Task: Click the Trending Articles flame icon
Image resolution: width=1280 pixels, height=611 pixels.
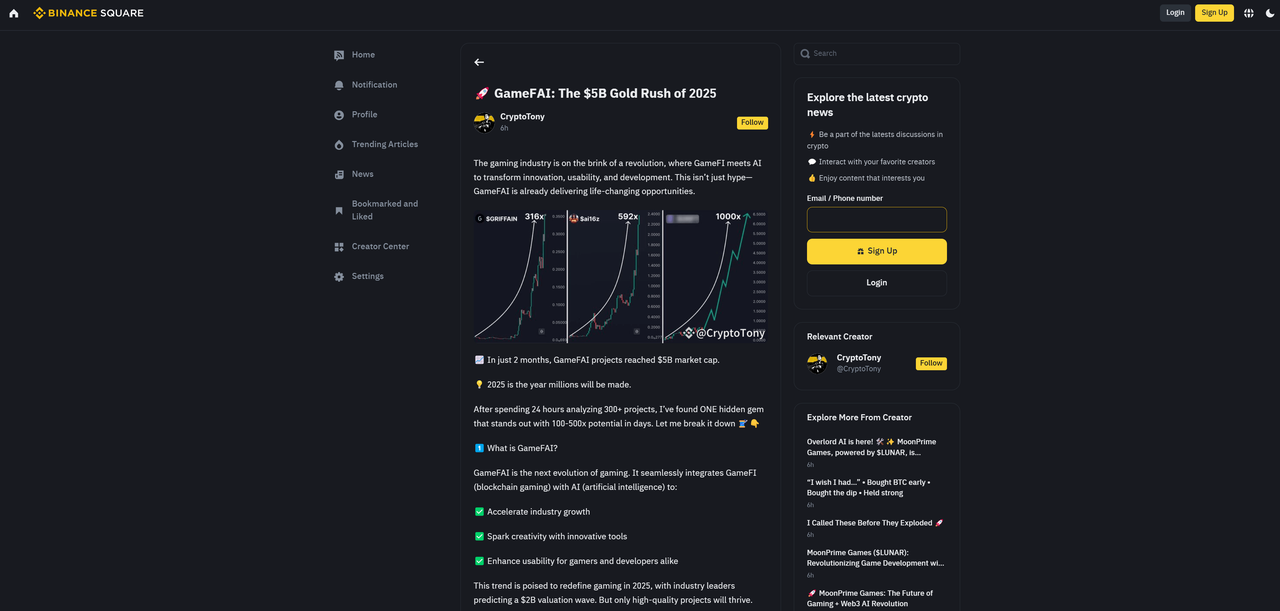Action: (x=339, y=145)
